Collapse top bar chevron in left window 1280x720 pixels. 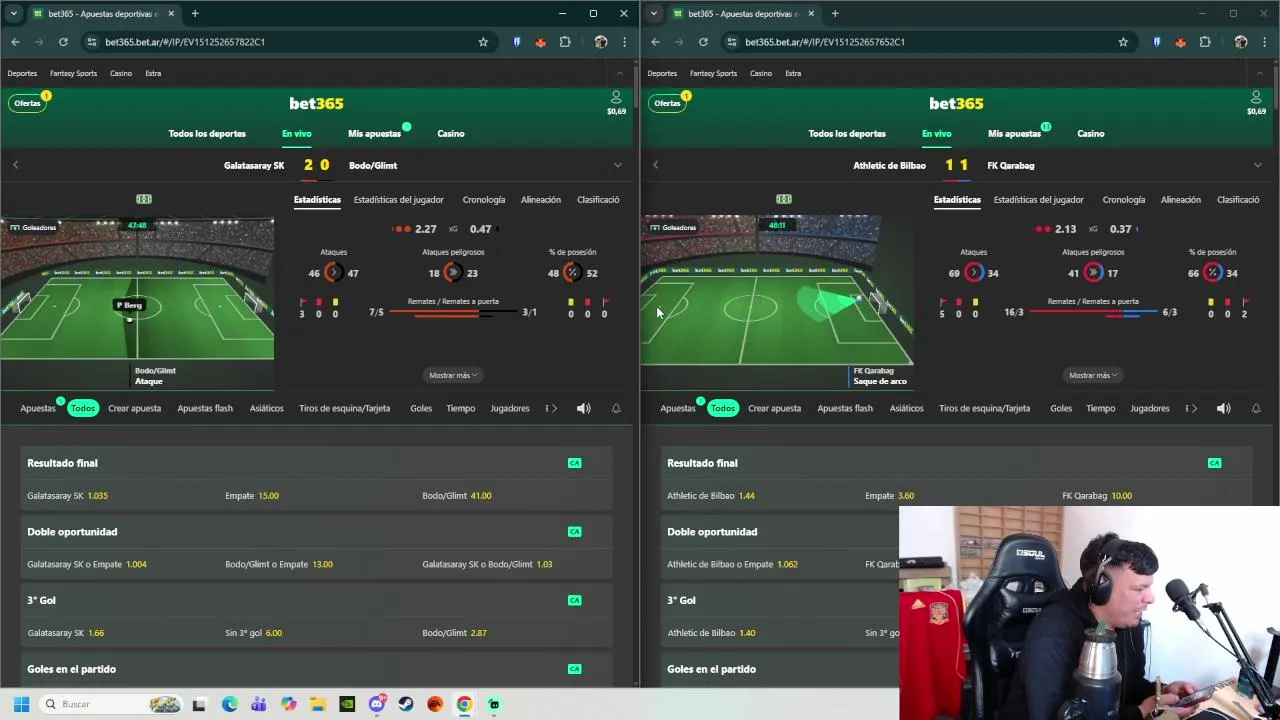tap(619, 73)
